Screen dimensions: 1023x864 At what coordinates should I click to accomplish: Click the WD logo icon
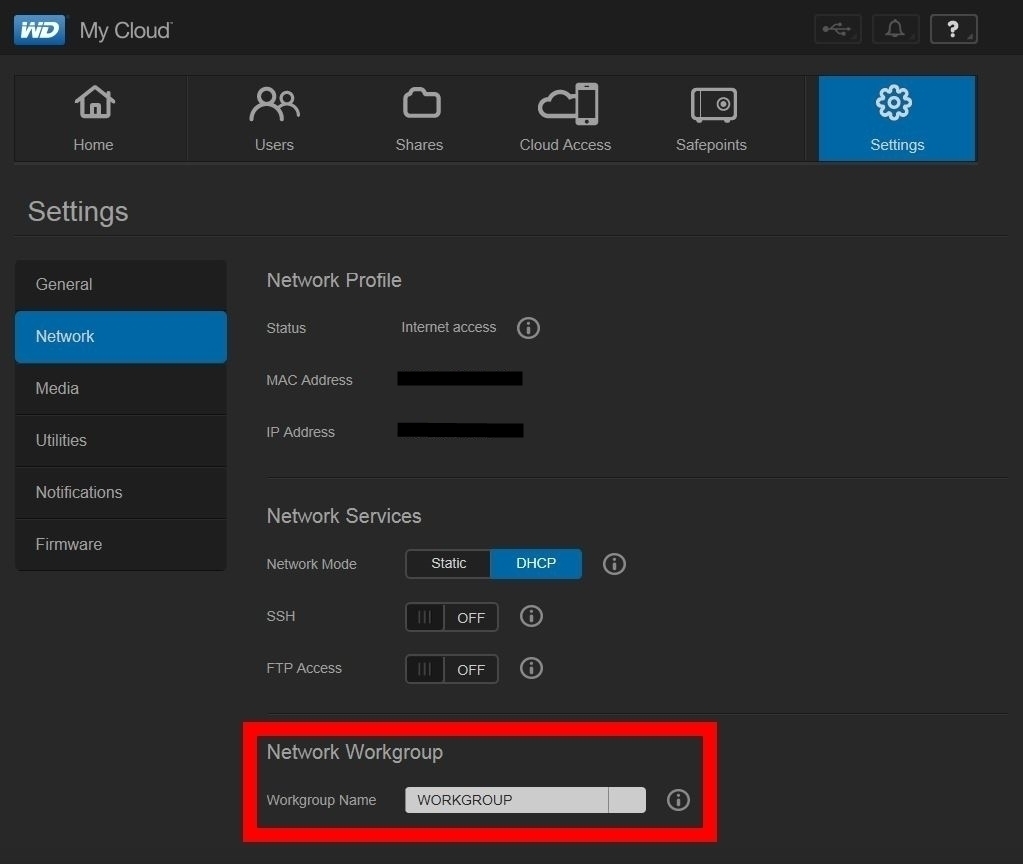[39, 30]
